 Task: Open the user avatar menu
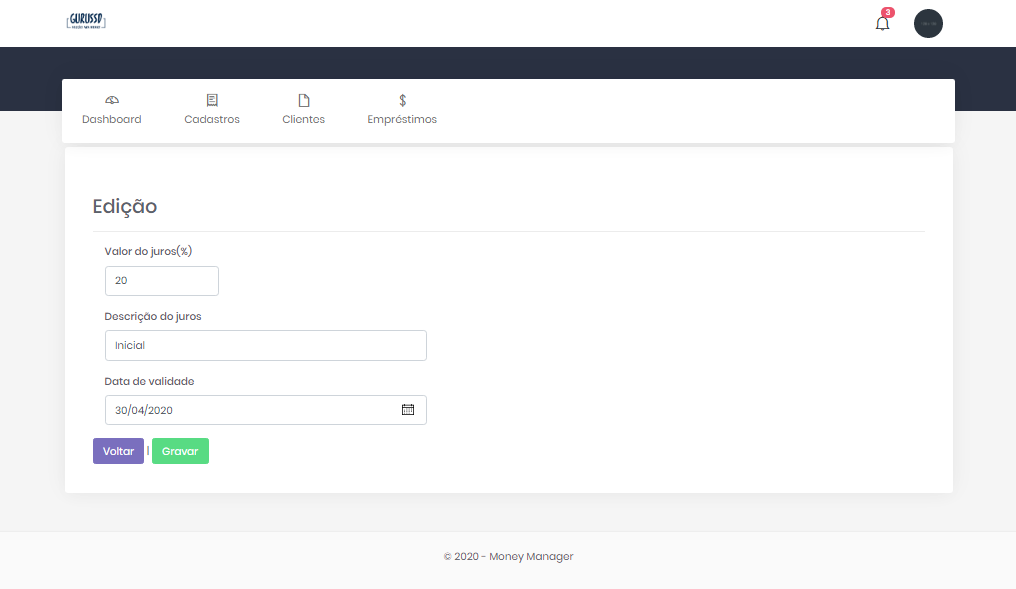(x=928, y=24)
